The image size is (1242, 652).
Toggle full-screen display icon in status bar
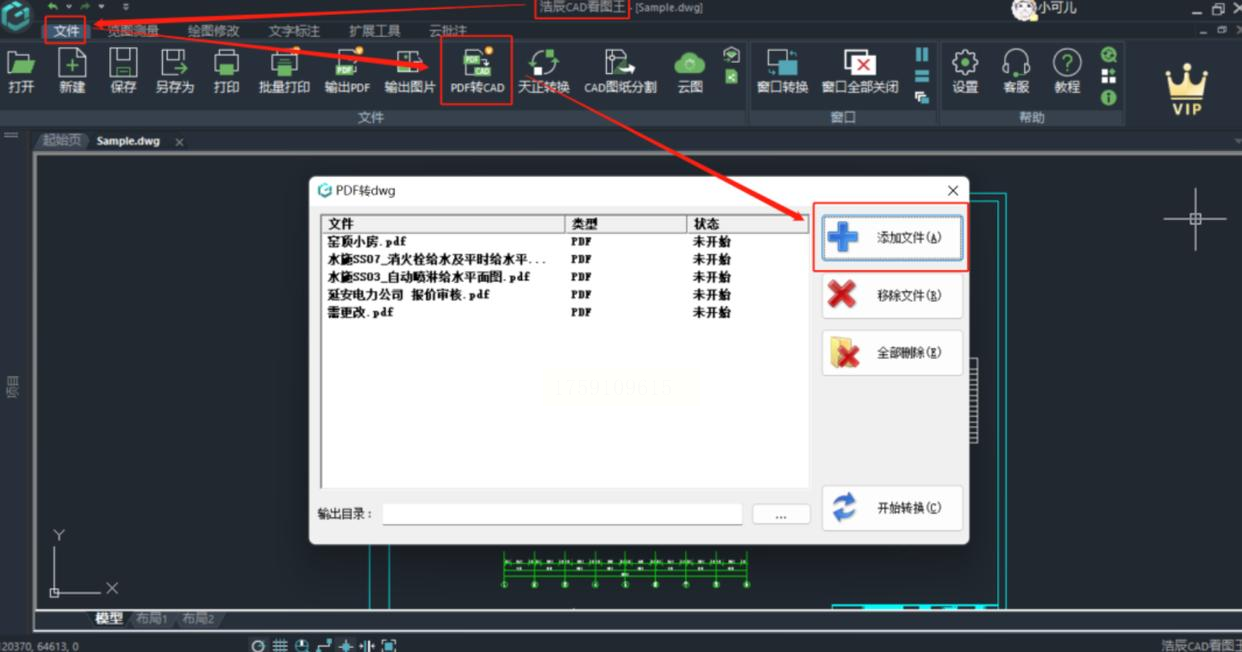pyautogui.click(x=389, y=646)
